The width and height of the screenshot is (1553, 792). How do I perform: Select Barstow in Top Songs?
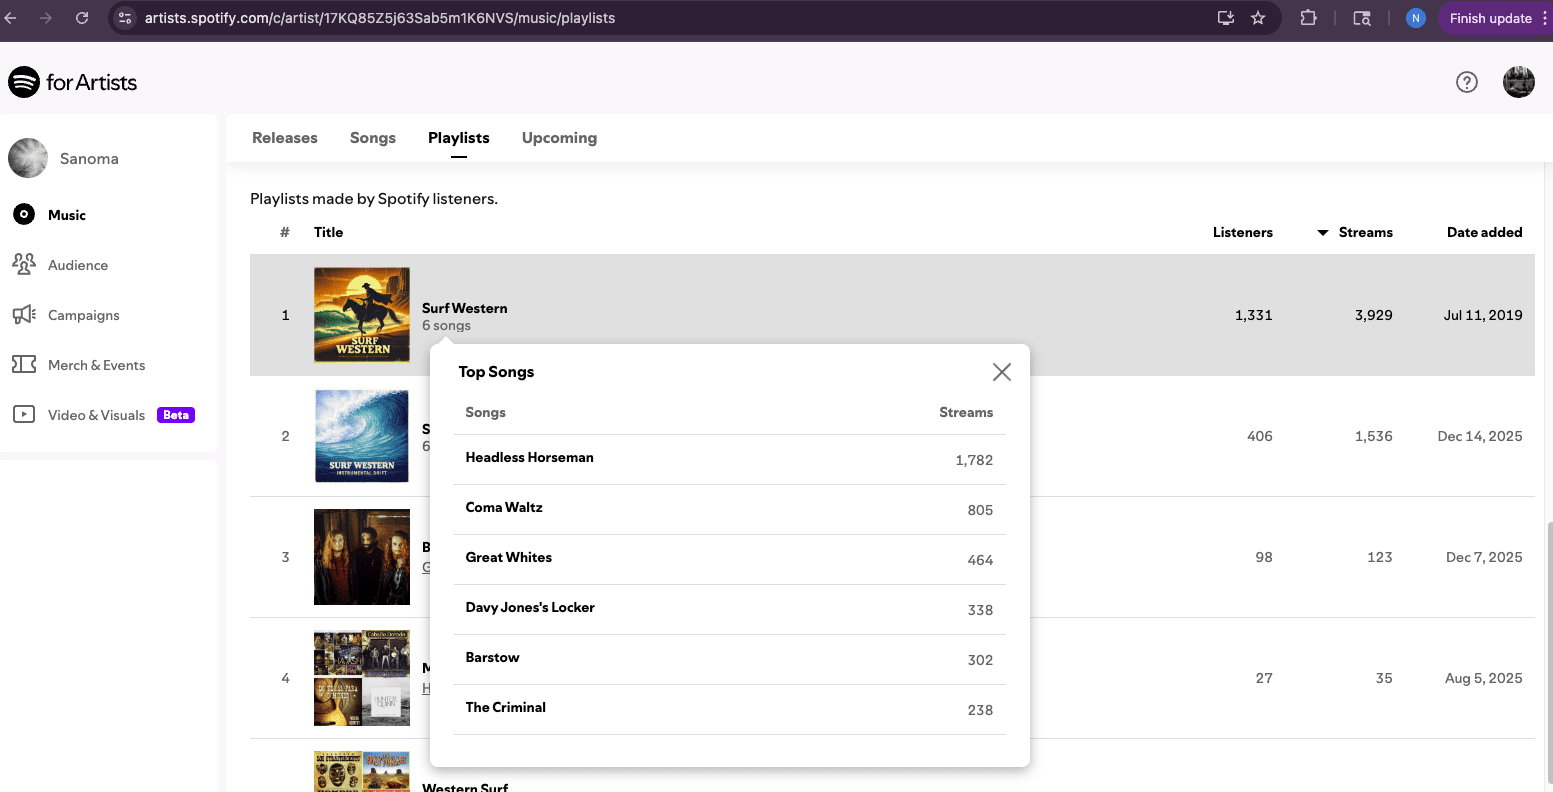pos(492,657)
